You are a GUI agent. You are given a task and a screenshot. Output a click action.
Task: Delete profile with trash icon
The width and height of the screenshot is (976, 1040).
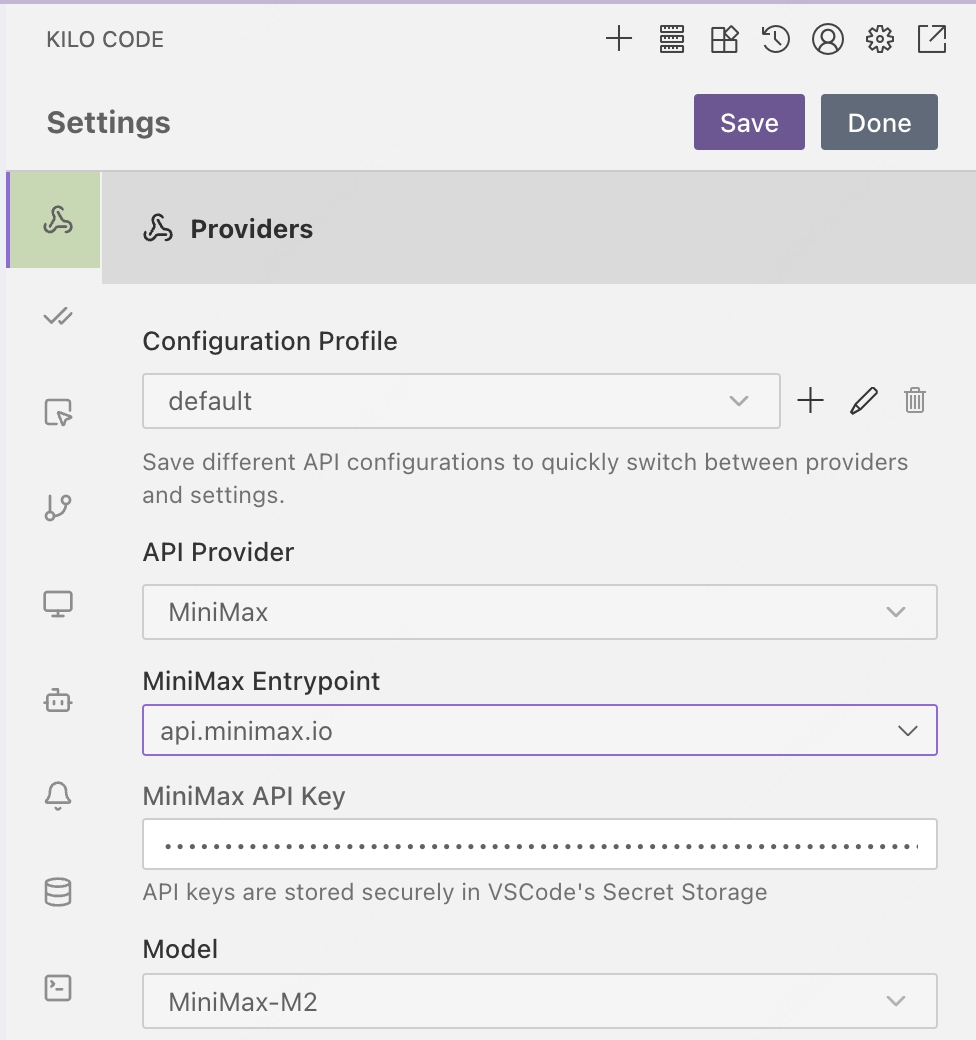[915, 401]
